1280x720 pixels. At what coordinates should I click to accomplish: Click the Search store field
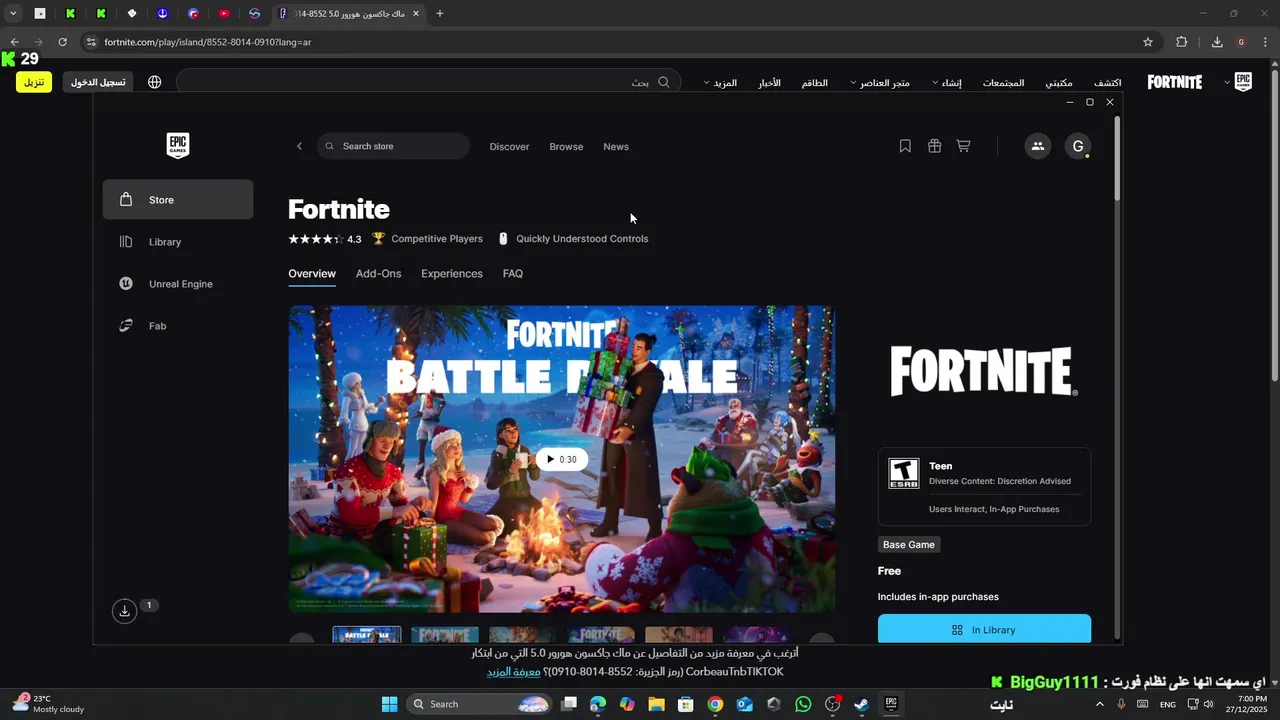point(393,146)
